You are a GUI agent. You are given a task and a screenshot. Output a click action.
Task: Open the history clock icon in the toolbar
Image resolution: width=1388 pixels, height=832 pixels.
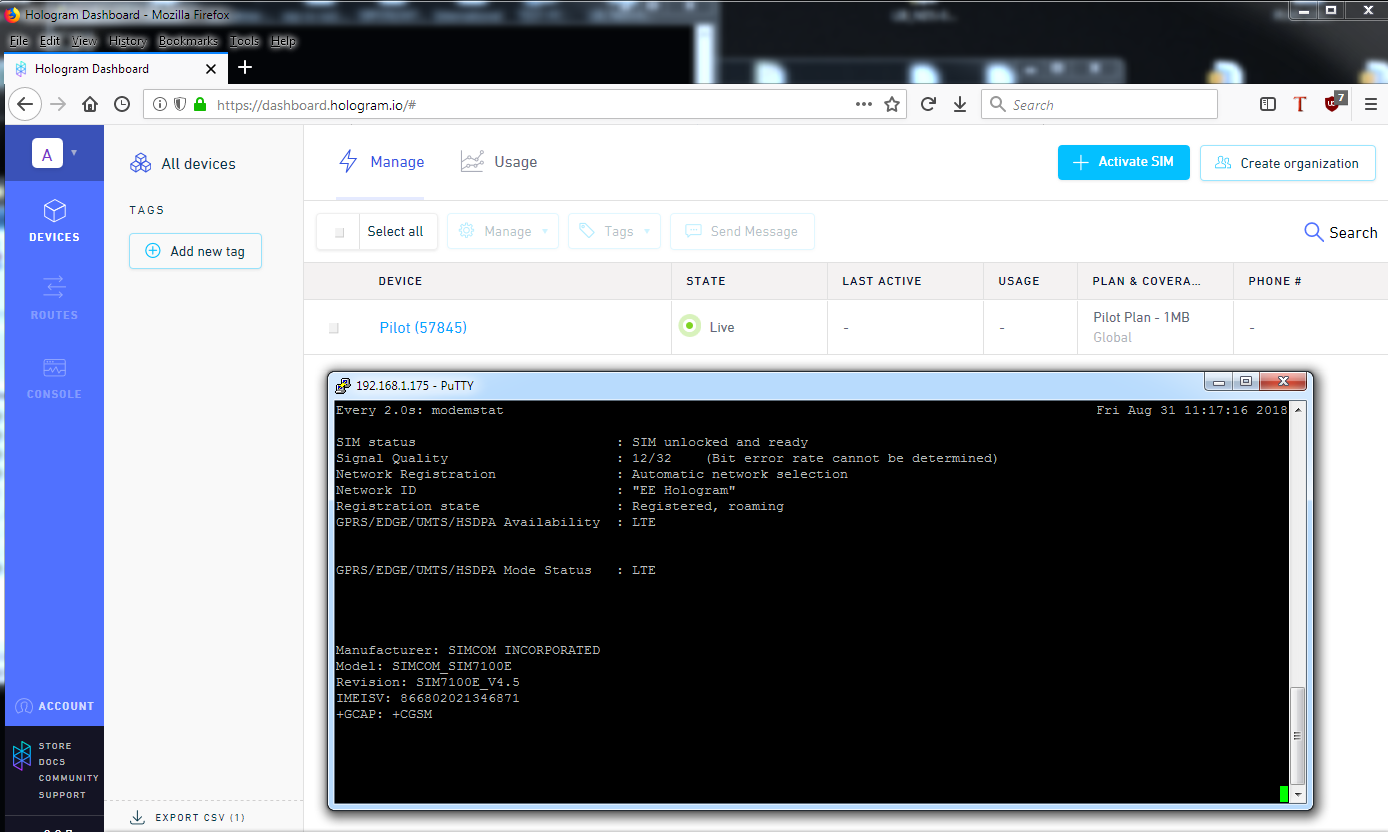[122, 104]
